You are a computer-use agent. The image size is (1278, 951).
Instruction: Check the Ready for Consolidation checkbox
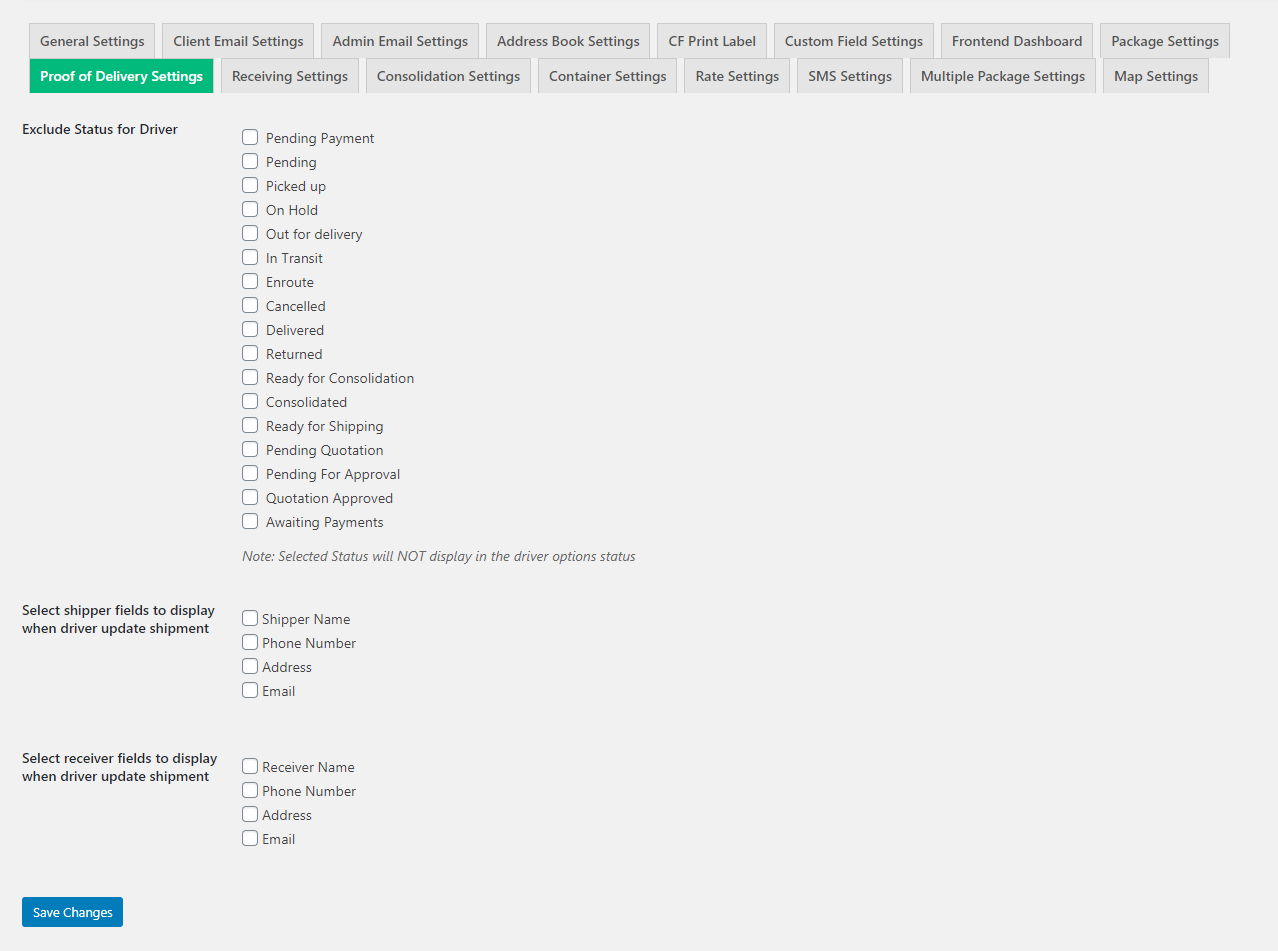[x=250, y=377]
